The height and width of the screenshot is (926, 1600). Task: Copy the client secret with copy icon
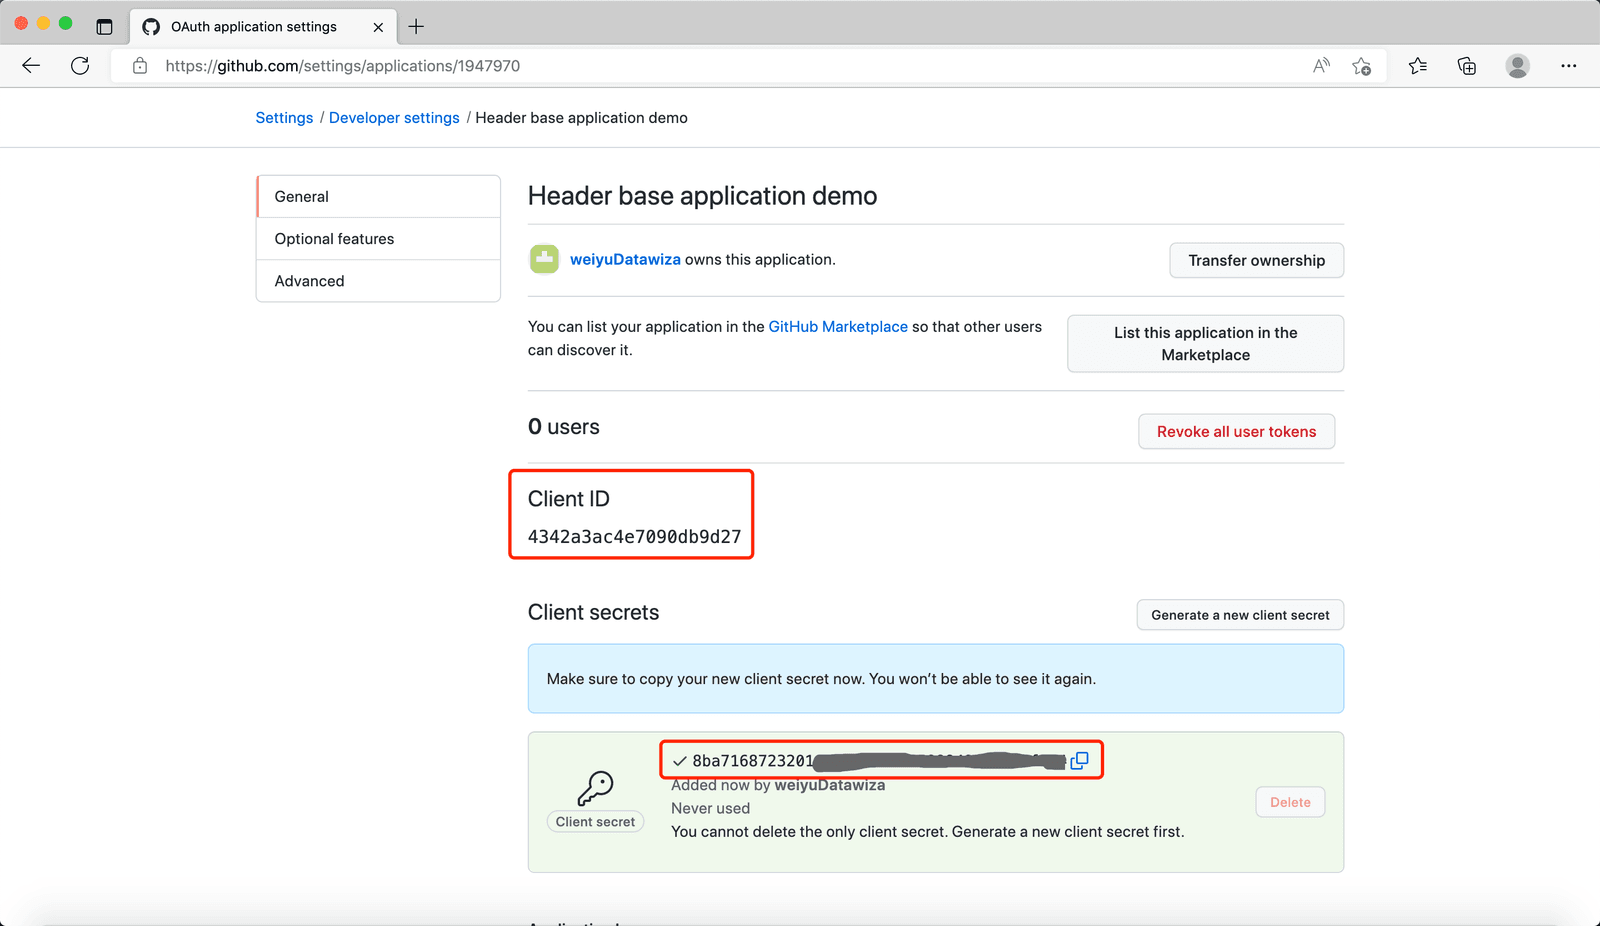tap(1079, 761)
